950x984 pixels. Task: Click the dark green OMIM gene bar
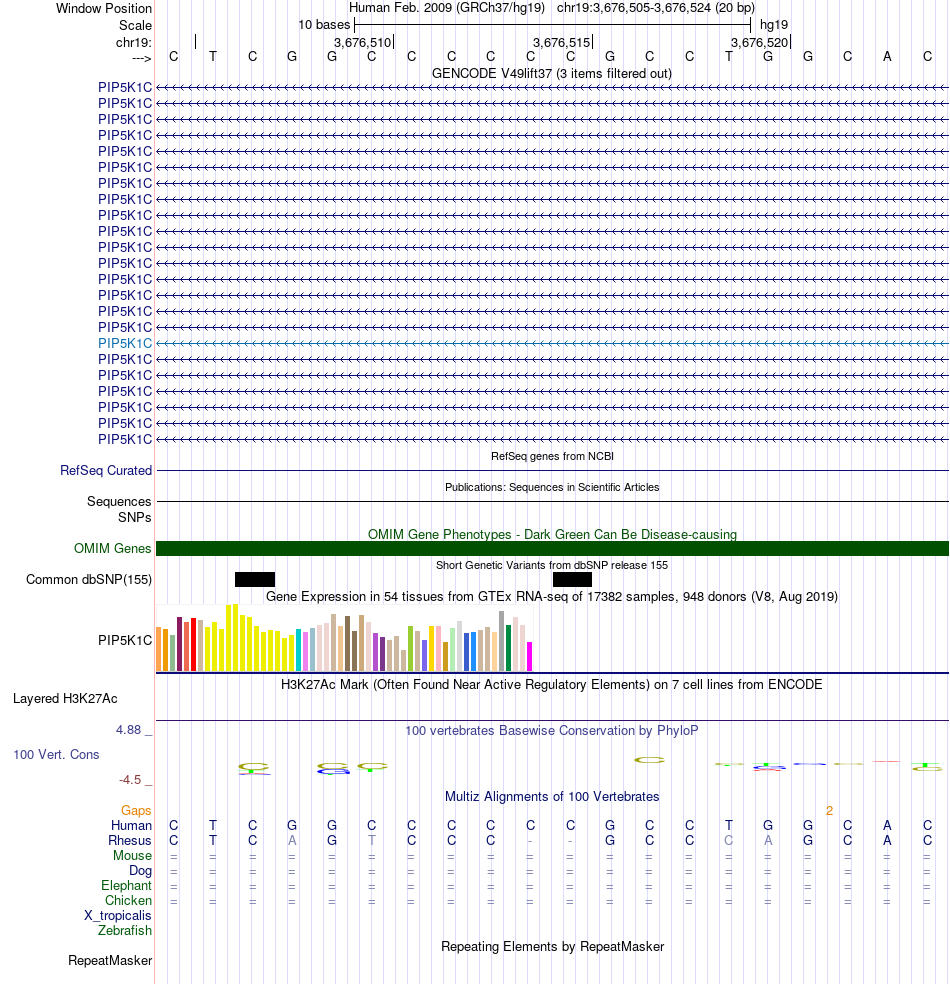click(x=552, y=548)
